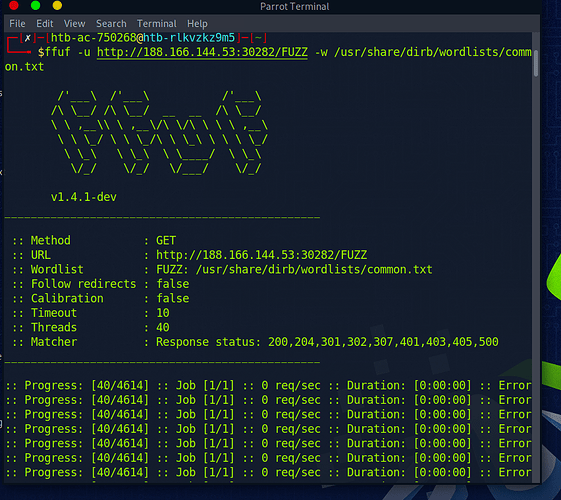The image size is (561, 500).
Task: Click the Parrot Terminal title bar
Action: point(294,6)
